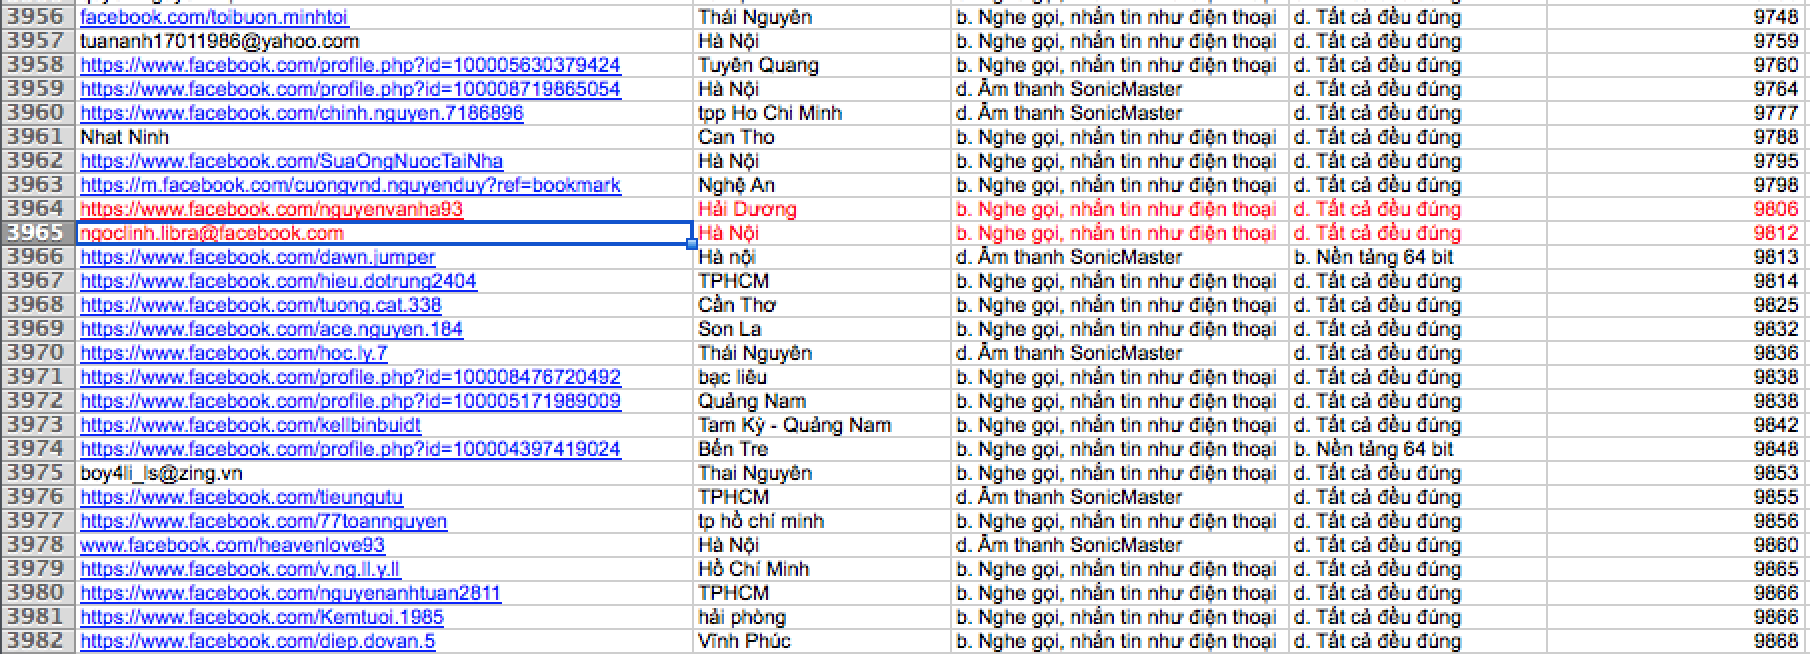Select the Tuyên Quang city cell
This screenshot has width=1810, height=654.
pyautogui.click(x=758, y=65)
